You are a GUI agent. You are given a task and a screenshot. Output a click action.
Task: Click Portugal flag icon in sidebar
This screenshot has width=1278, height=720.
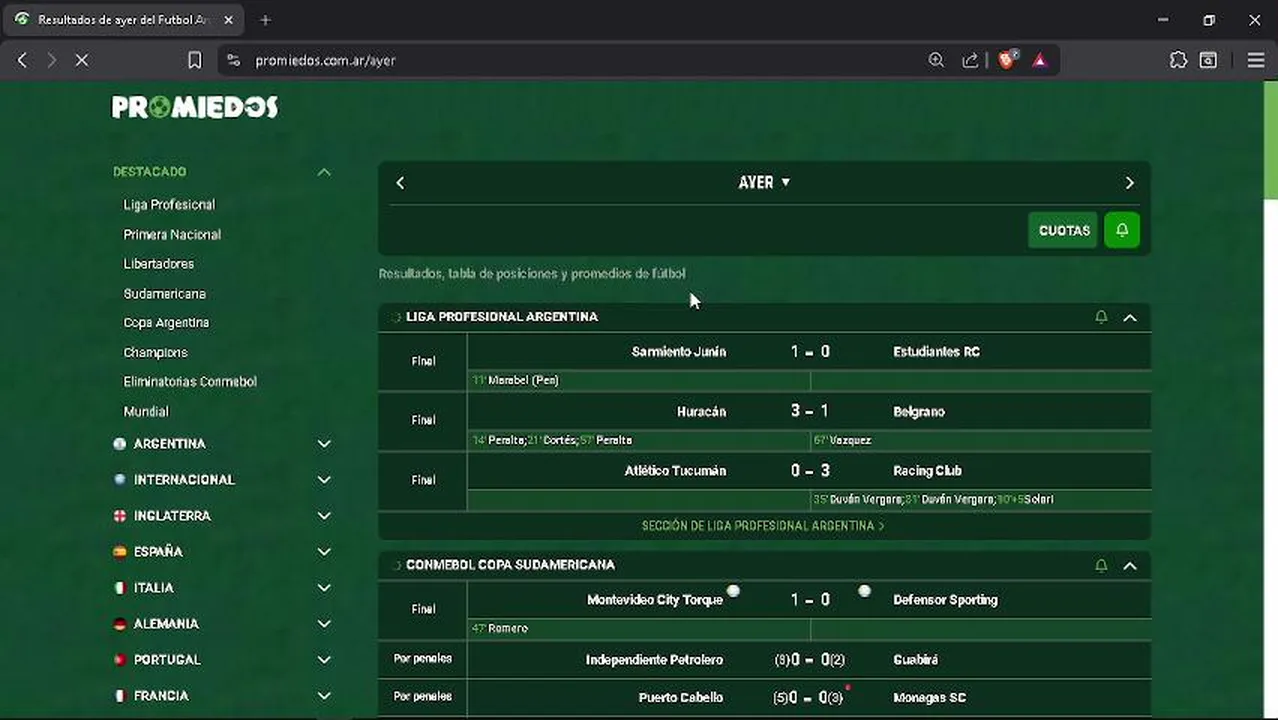120,660
